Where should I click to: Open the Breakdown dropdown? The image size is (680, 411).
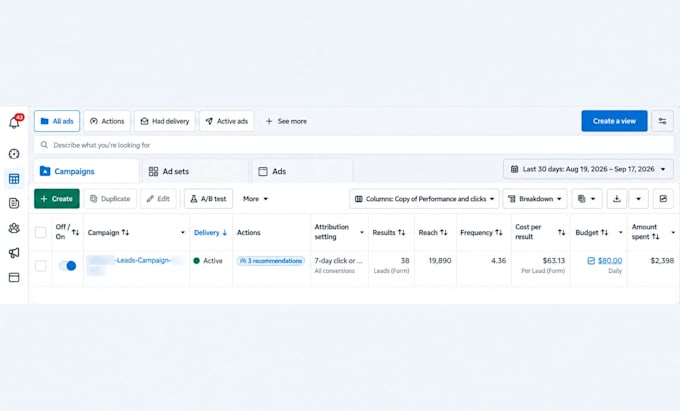coord(535,199)
